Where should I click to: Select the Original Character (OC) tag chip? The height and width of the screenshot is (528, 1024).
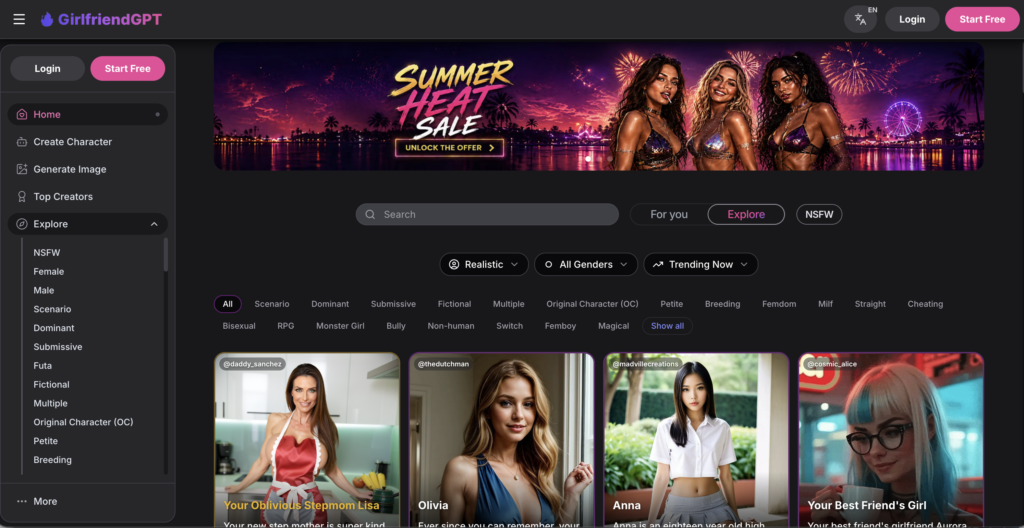[x=592, y=304]
